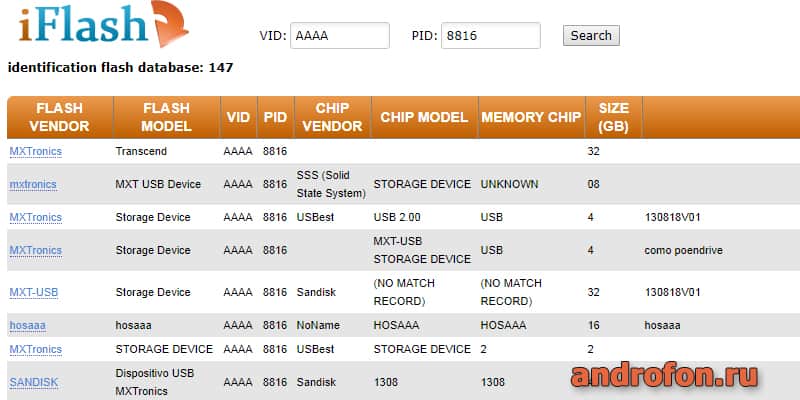Click the androfon.ru watermark

click(x=664, y=377)
